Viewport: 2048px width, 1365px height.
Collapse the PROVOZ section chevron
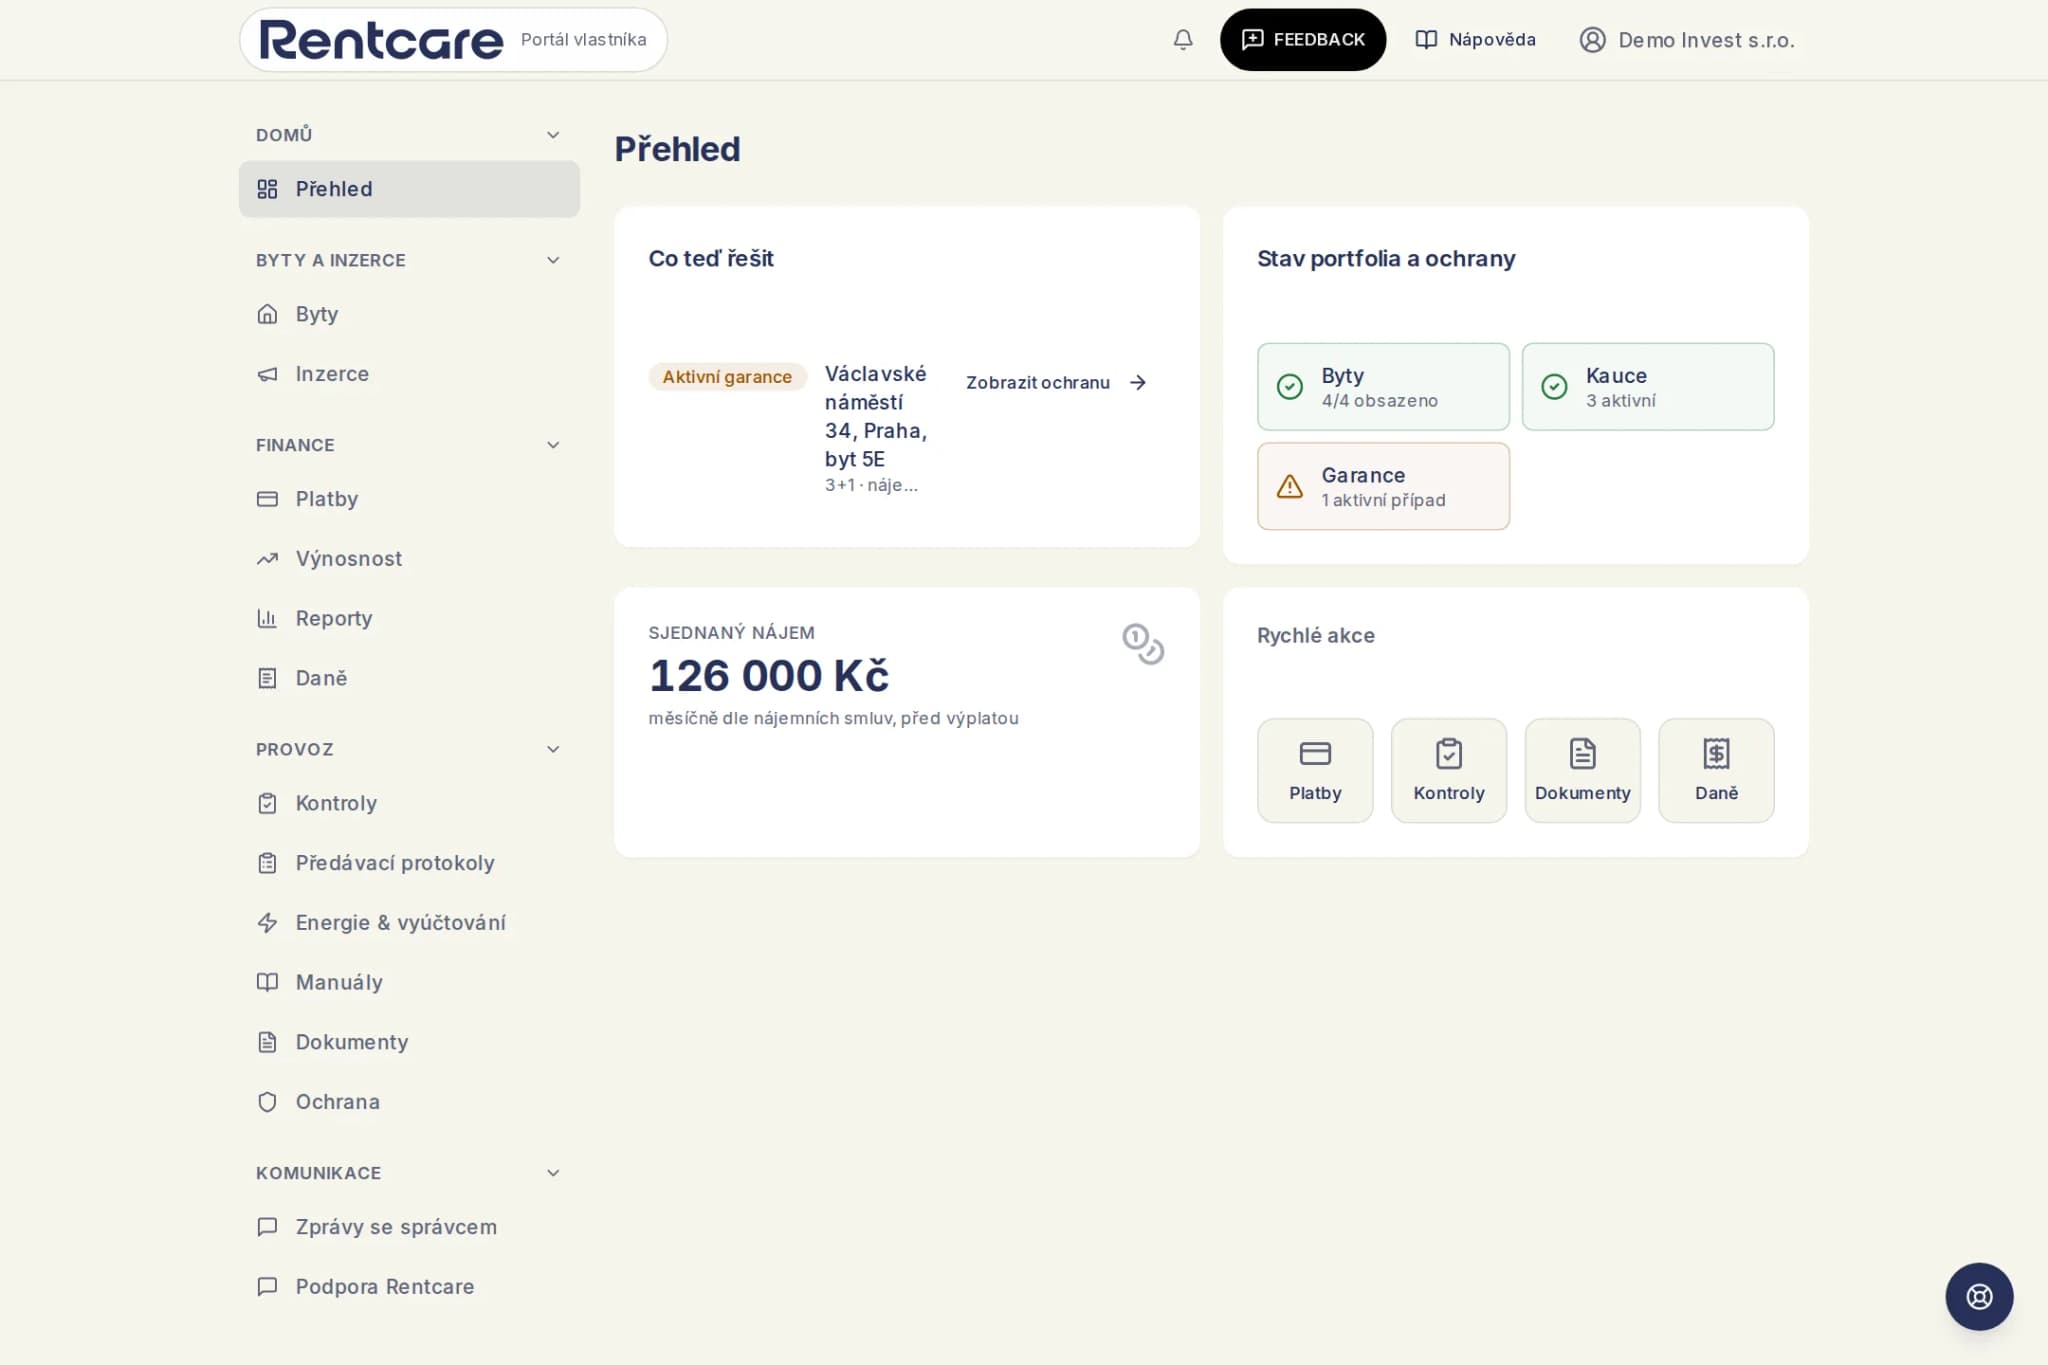(553, 749)
